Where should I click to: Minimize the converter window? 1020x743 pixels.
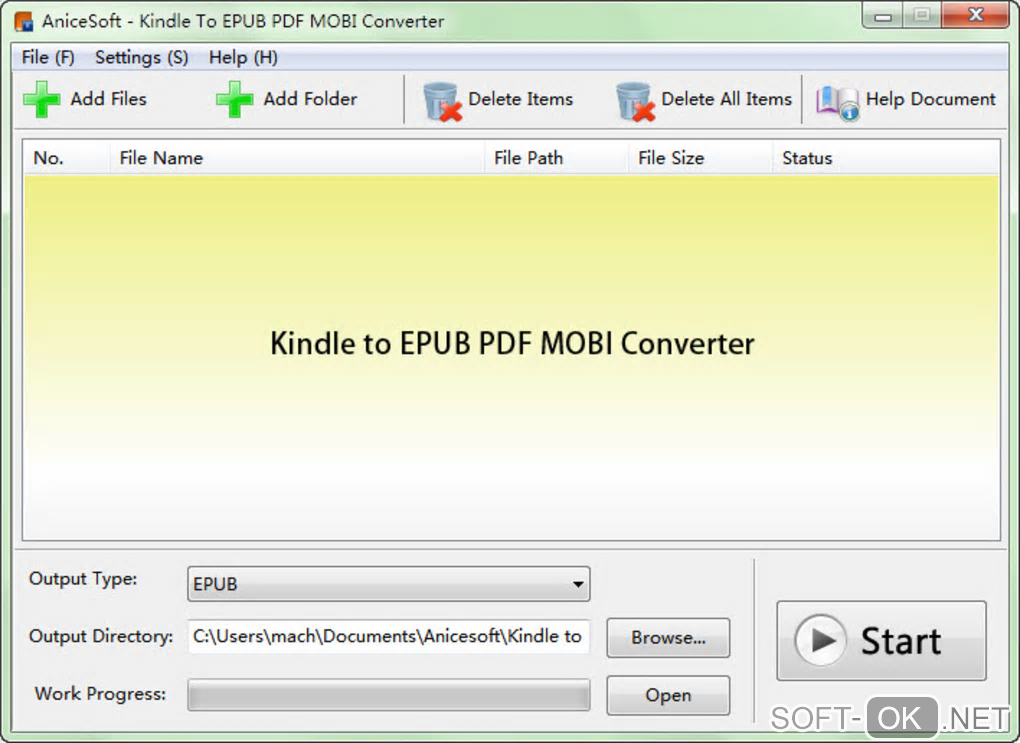coord(883,16)
